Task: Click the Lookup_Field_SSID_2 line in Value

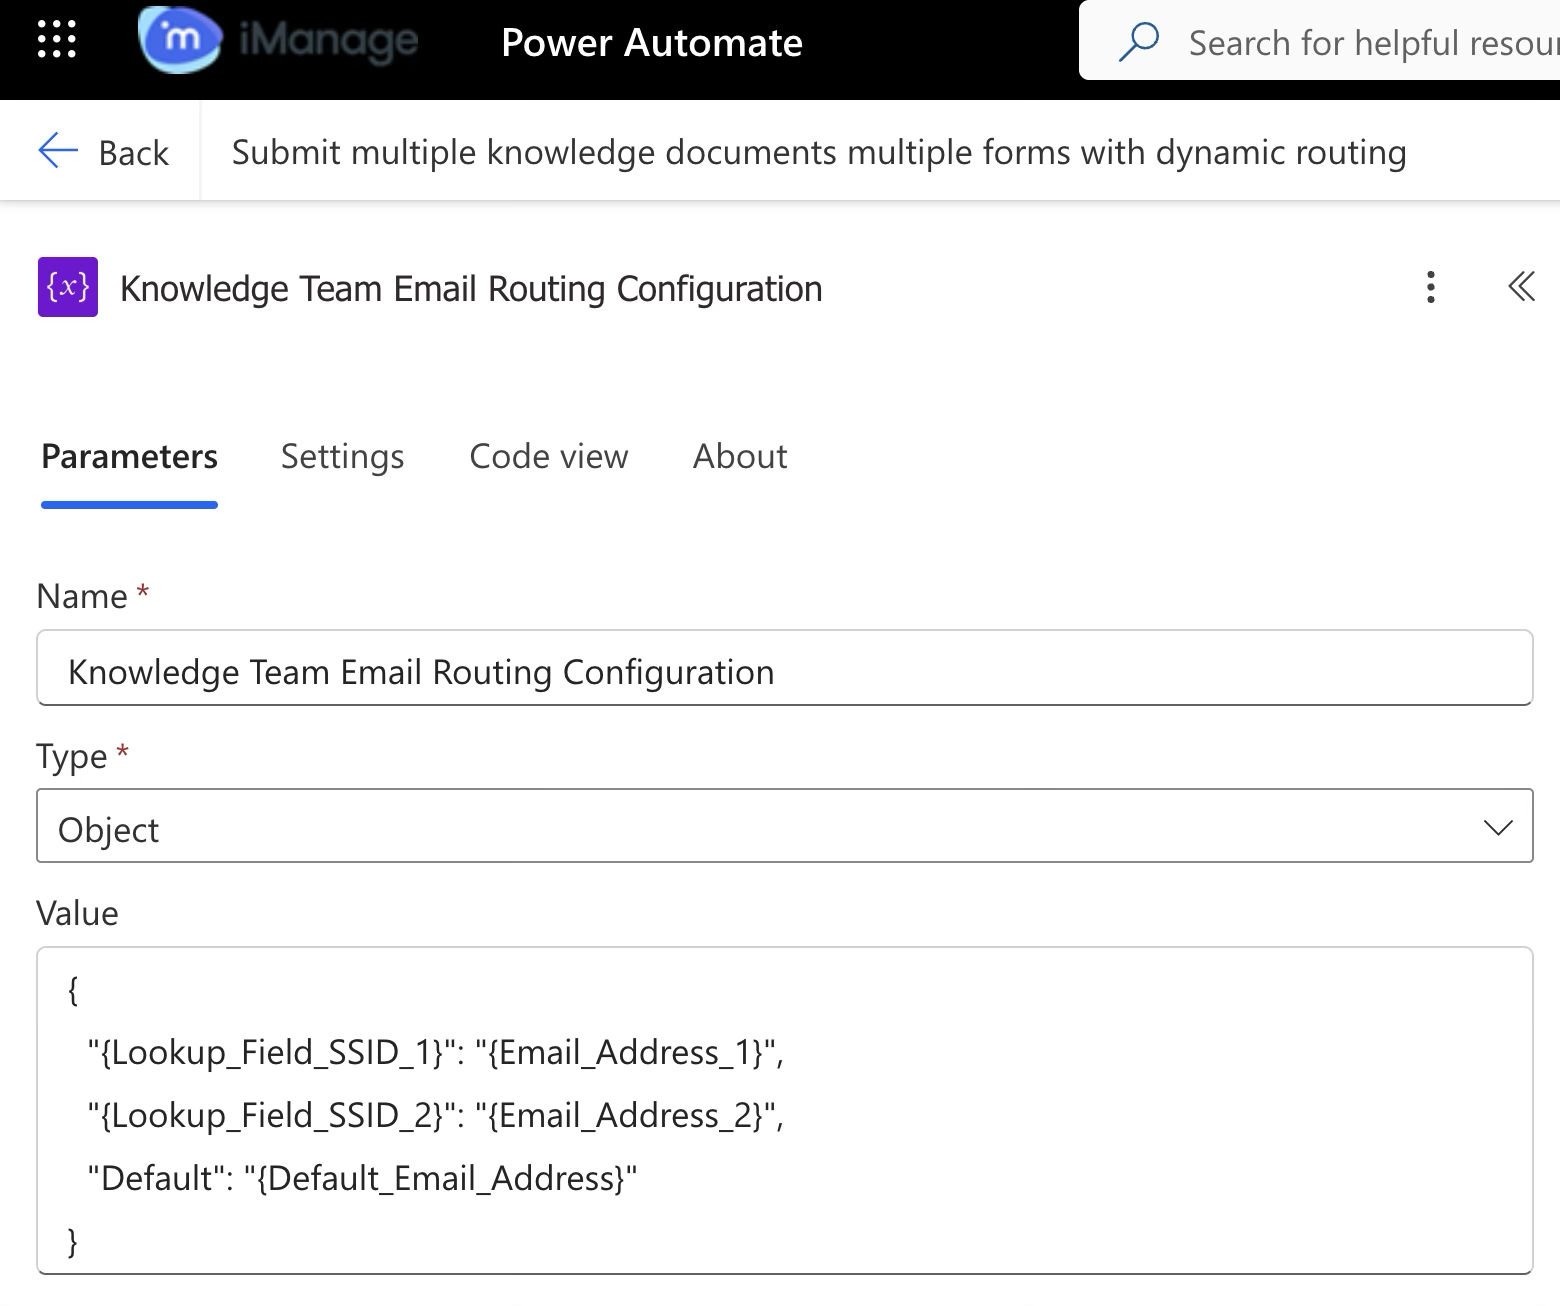Action: click(436, 1115)
